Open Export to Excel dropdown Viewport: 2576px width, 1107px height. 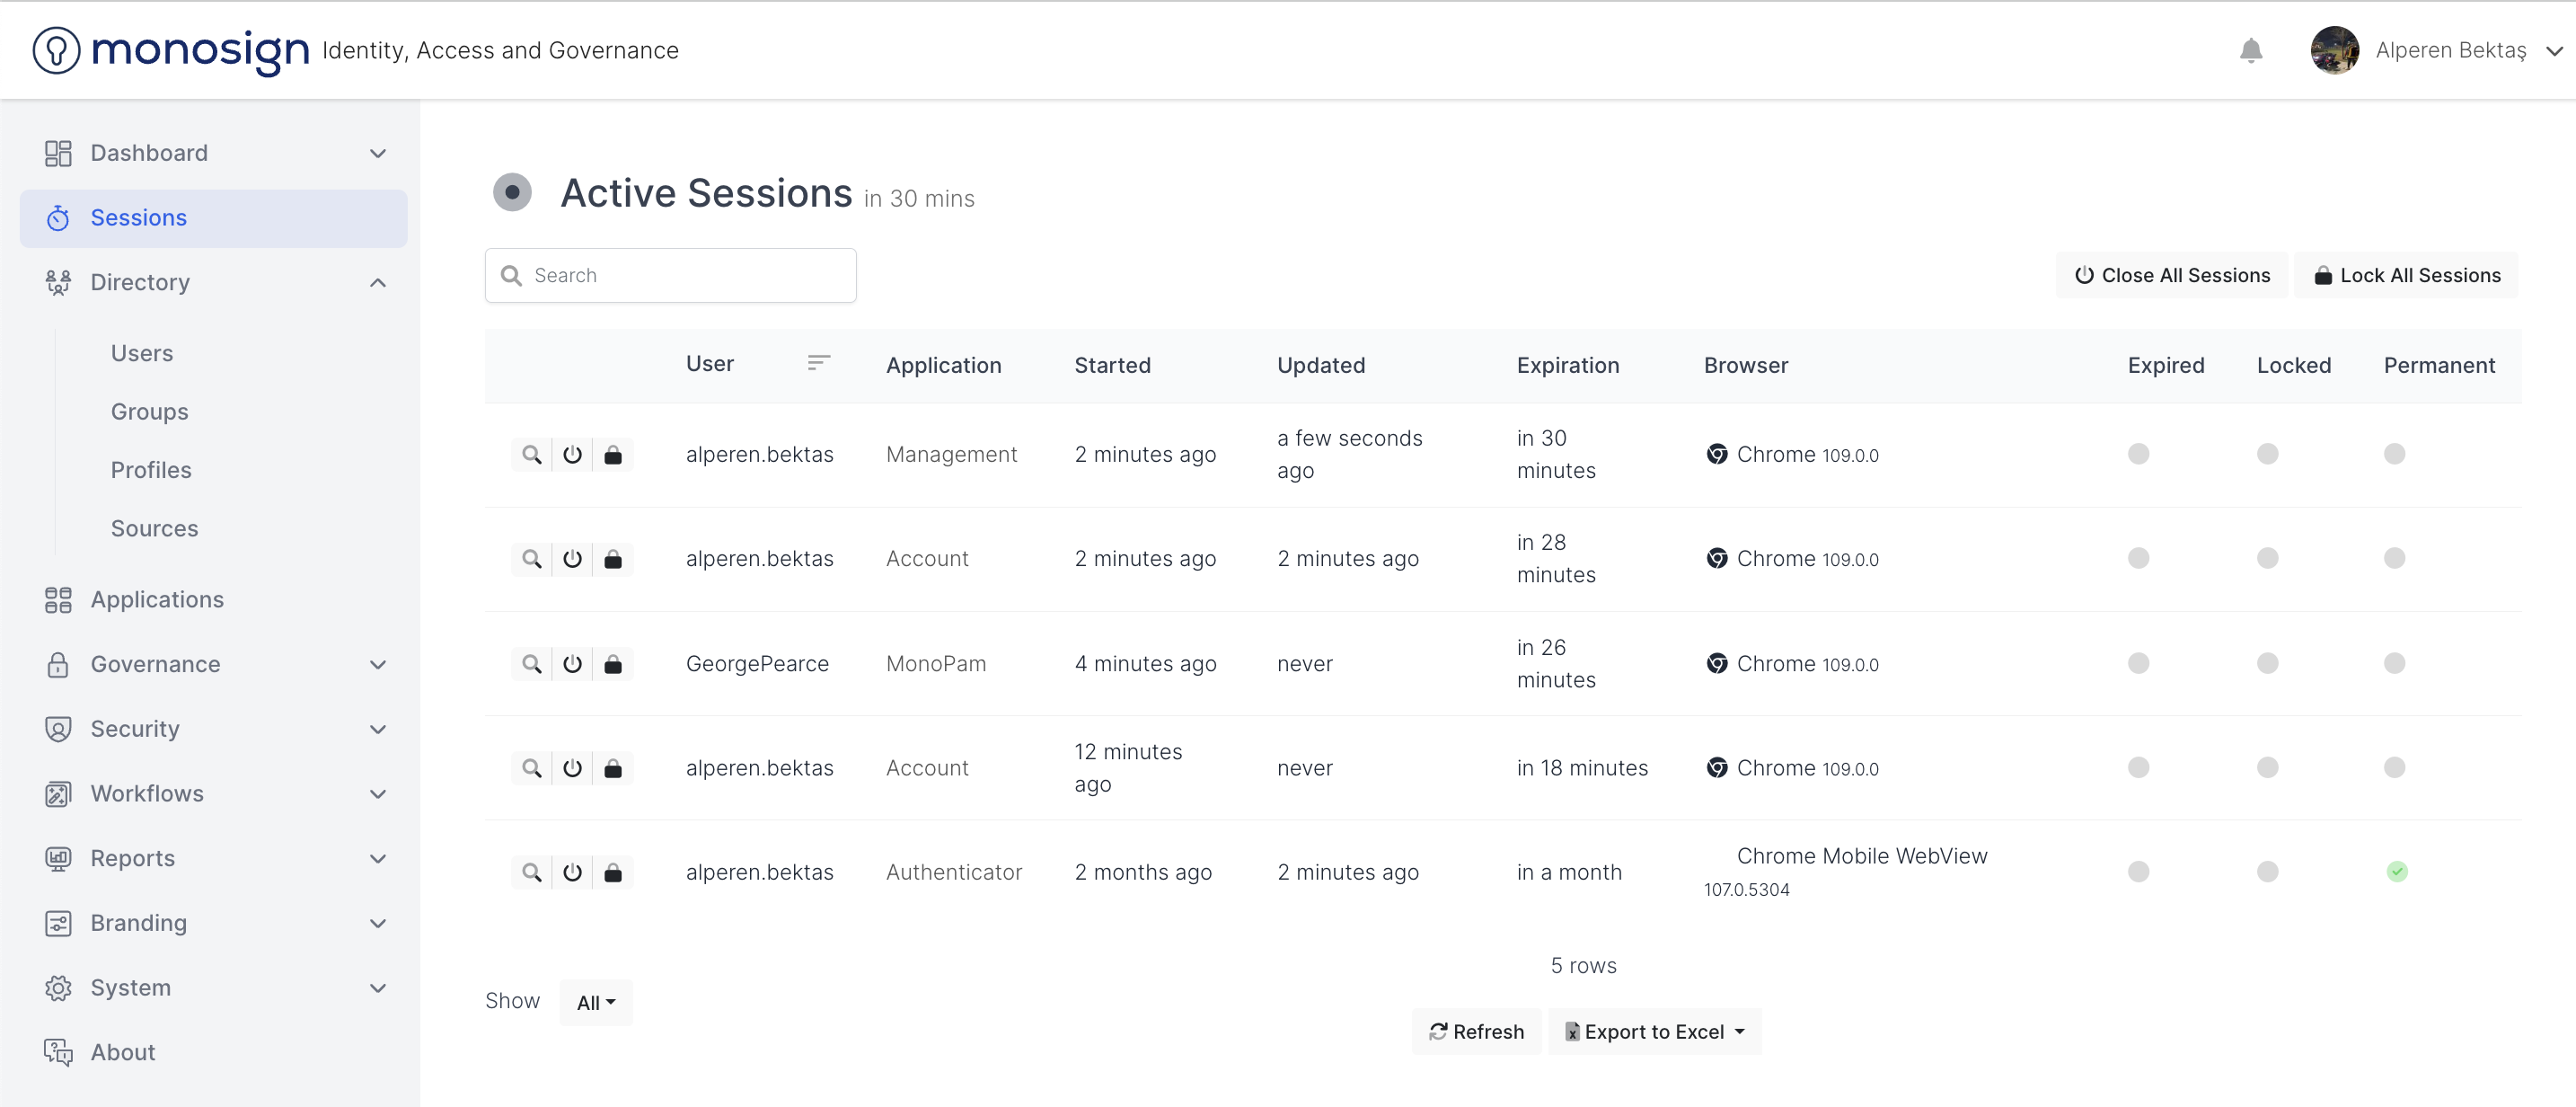(x=1655, y=1032)
